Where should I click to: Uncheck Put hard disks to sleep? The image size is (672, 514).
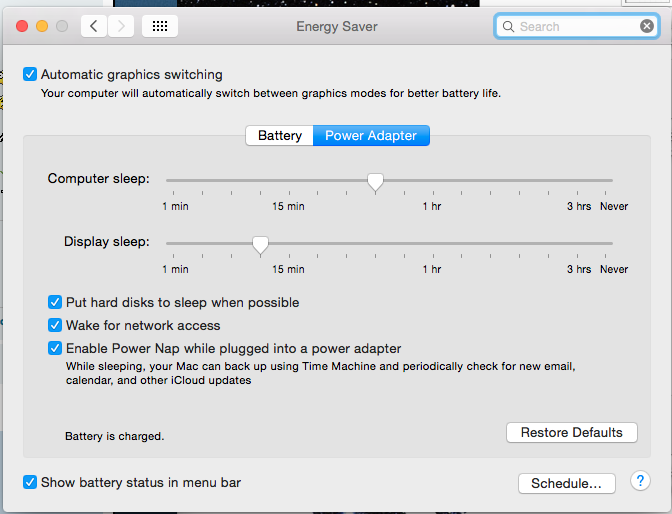[55, 302]
